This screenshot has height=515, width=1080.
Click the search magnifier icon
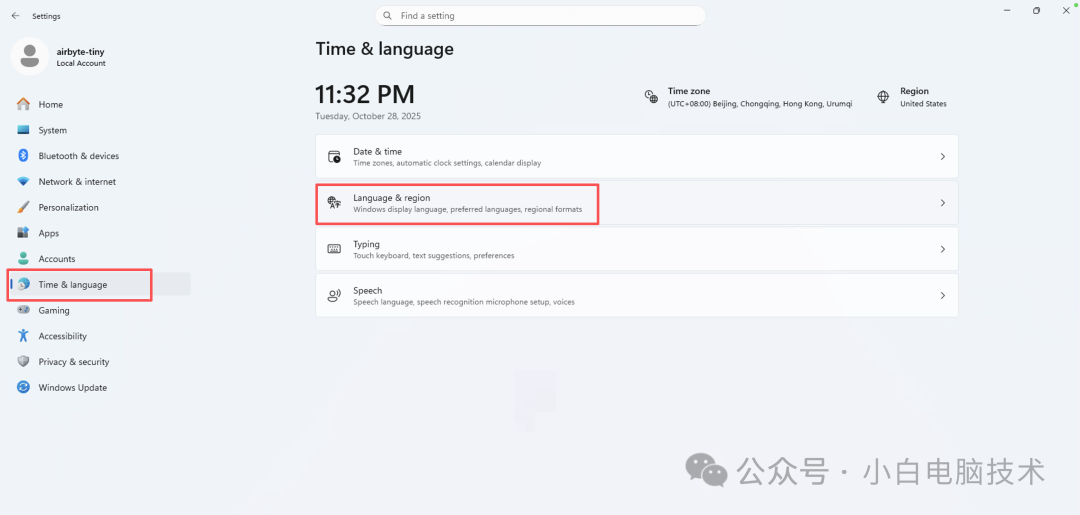[388, 15]
